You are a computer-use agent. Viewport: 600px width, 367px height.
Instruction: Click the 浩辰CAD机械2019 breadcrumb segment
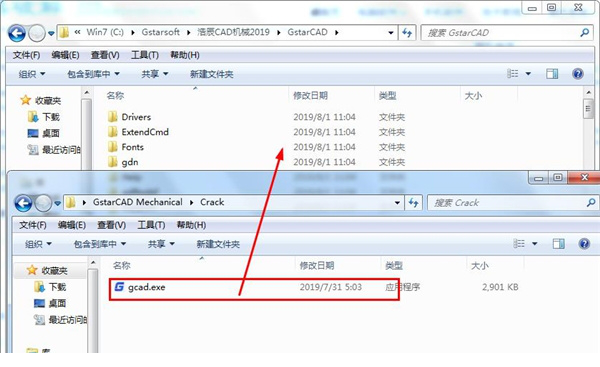coord(233,32)
